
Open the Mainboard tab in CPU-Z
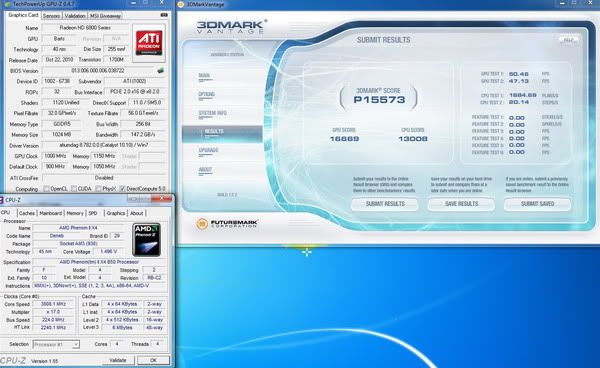tap(51, 213)
